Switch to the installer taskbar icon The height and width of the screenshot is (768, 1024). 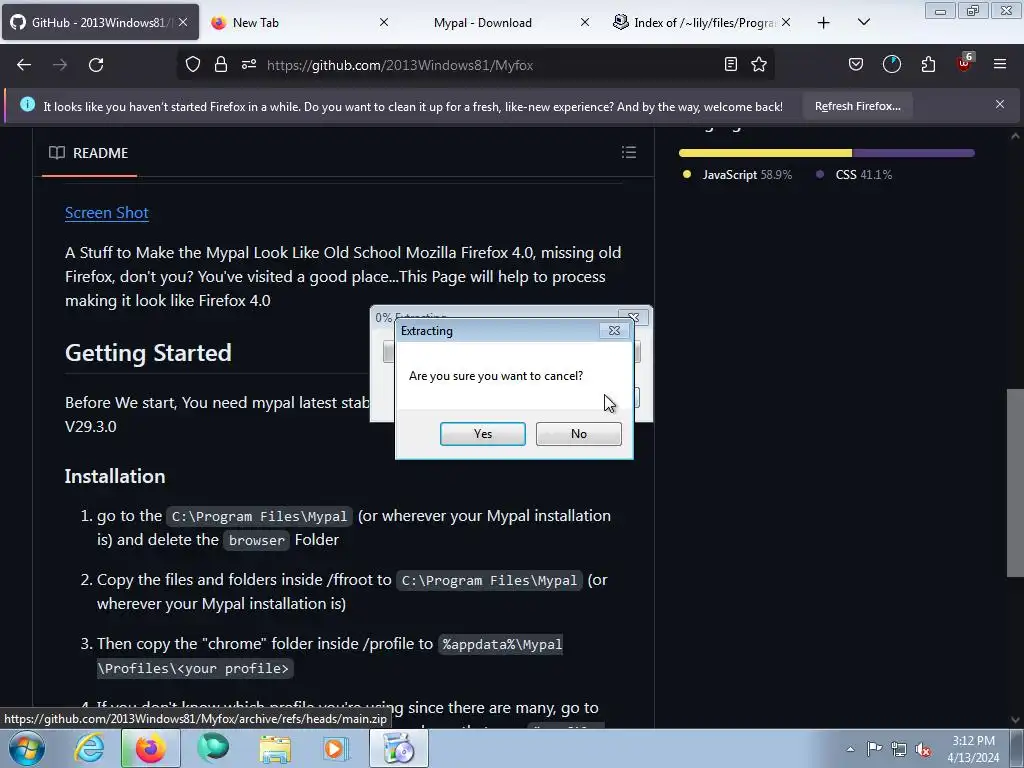pyautogui.click(x=399, y=748)
